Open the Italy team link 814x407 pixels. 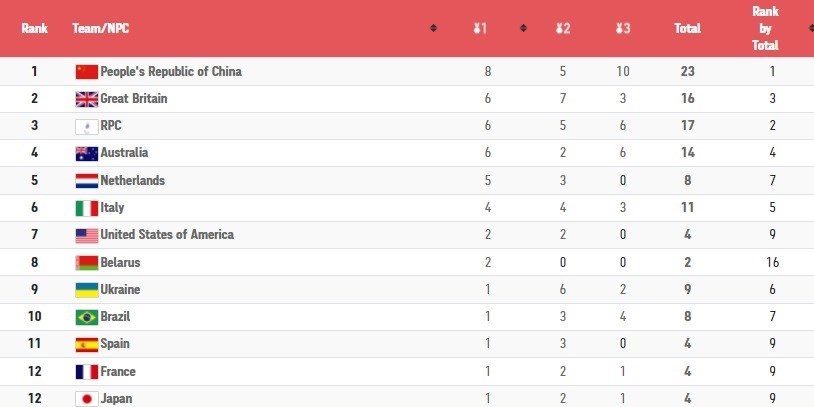[x=112, y=208]
